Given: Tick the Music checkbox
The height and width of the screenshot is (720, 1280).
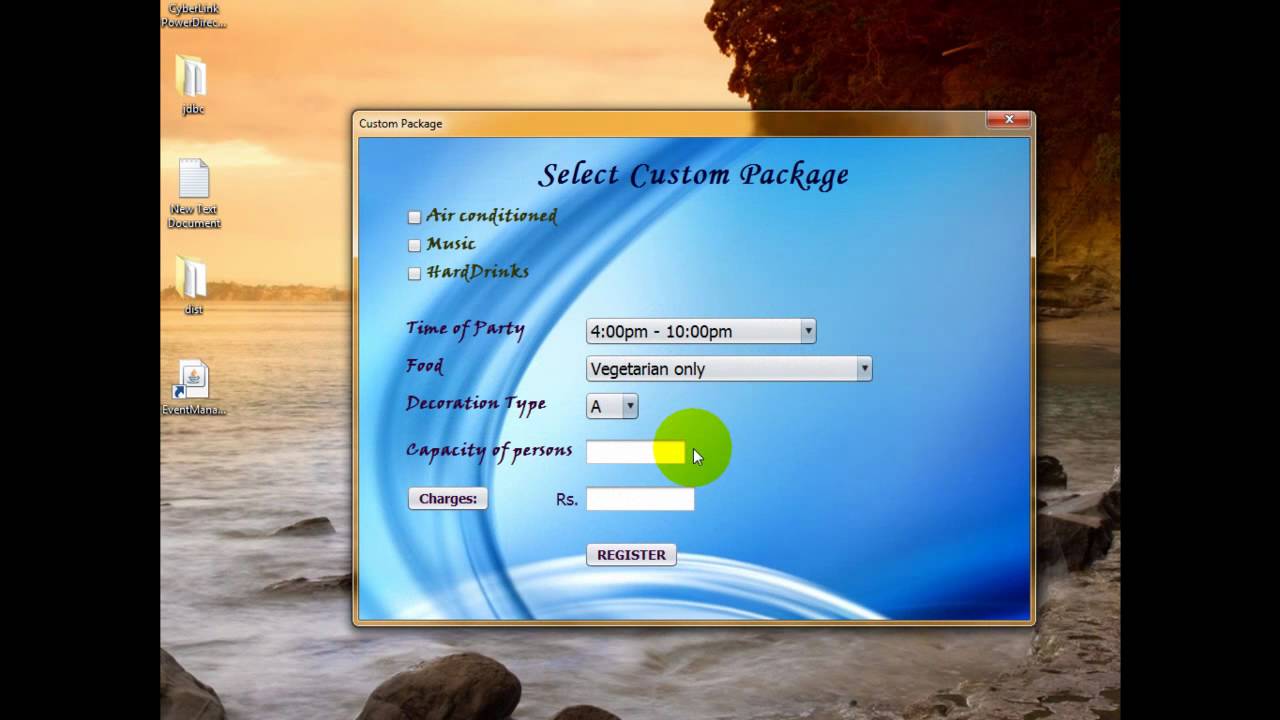Looking at the screenshot, I should [414, 245].
